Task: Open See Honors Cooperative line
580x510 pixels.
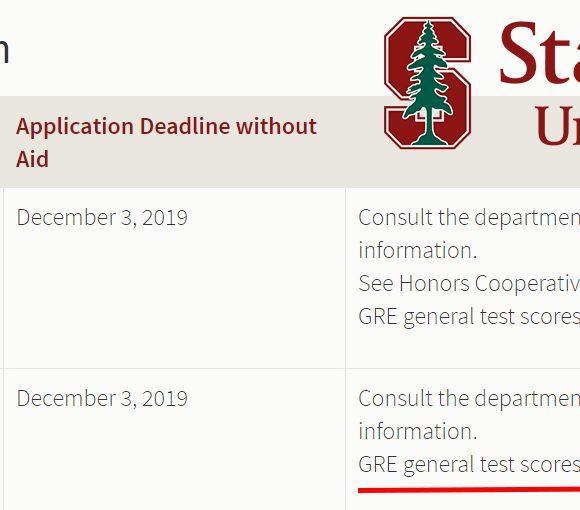Action: click(x=469, y=284)
